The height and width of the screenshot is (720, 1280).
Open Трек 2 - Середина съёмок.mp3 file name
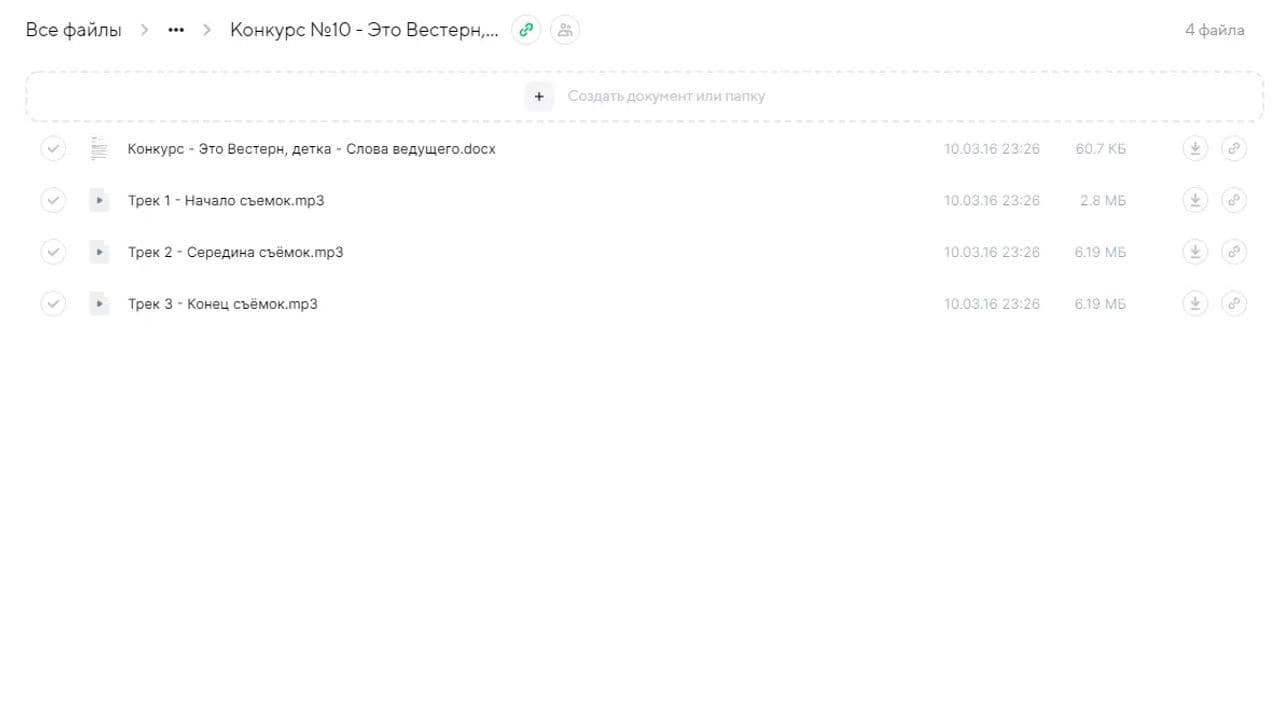click(235, 252)
